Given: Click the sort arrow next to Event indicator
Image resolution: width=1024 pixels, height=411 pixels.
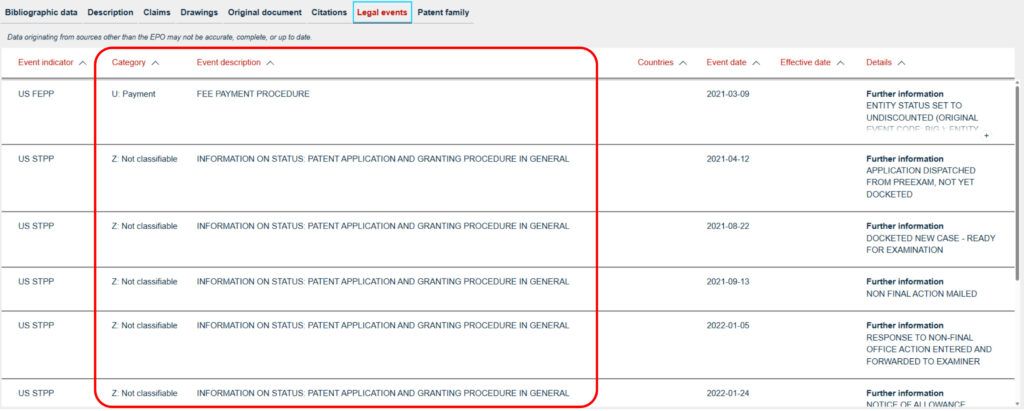Looking at the screenshot, I should [x=82, y=63].
